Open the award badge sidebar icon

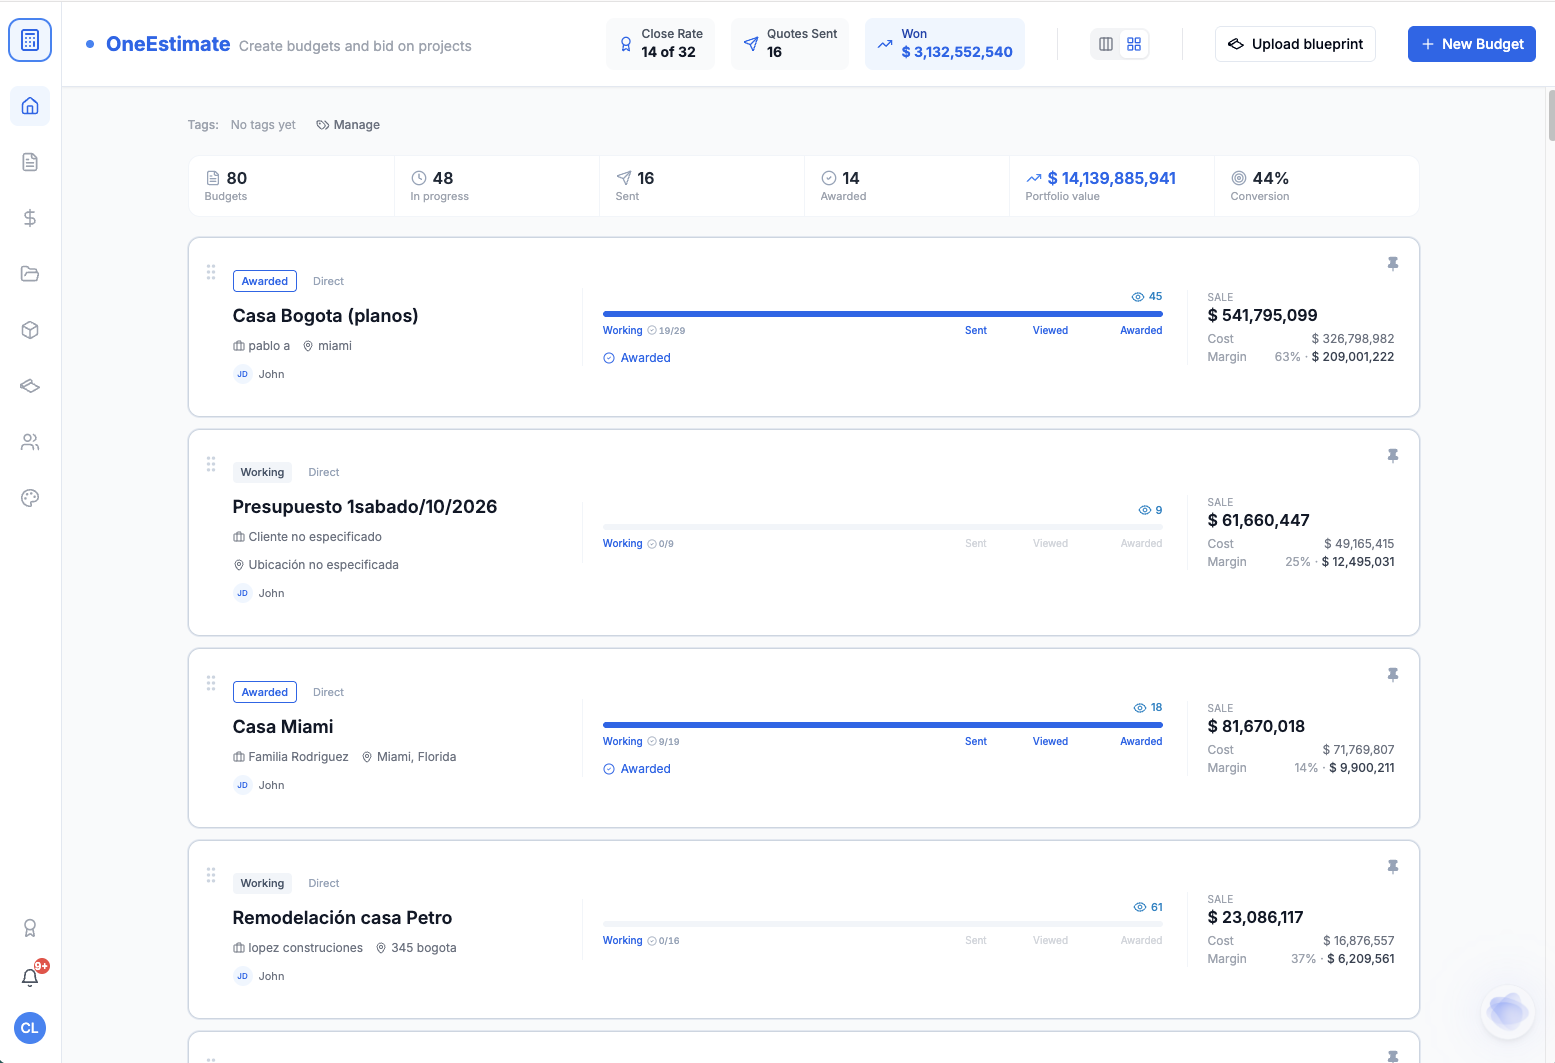tap(30, 928)
